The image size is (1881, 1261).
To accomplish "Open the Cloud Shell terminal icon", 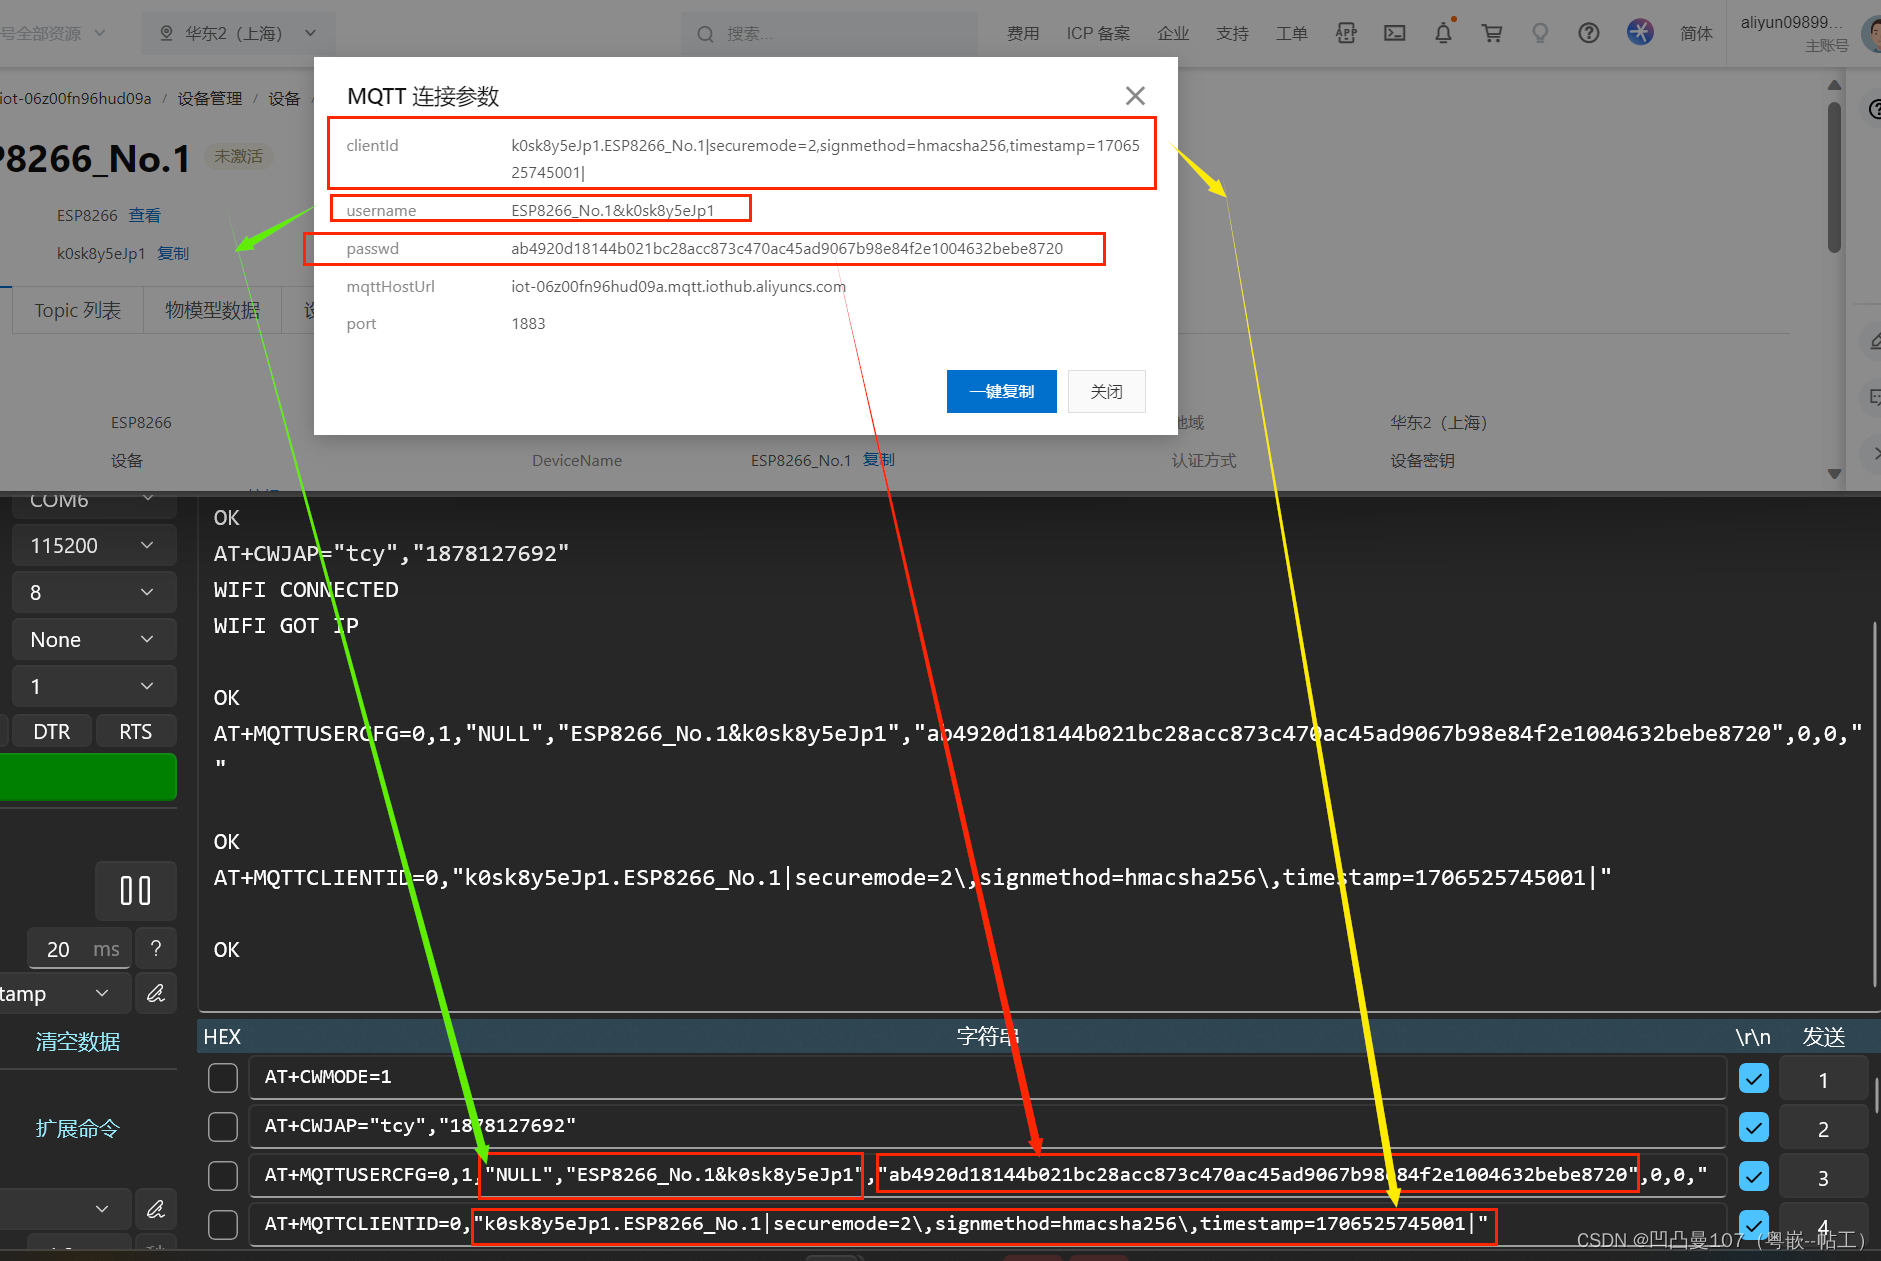I will click(1394, 33).
